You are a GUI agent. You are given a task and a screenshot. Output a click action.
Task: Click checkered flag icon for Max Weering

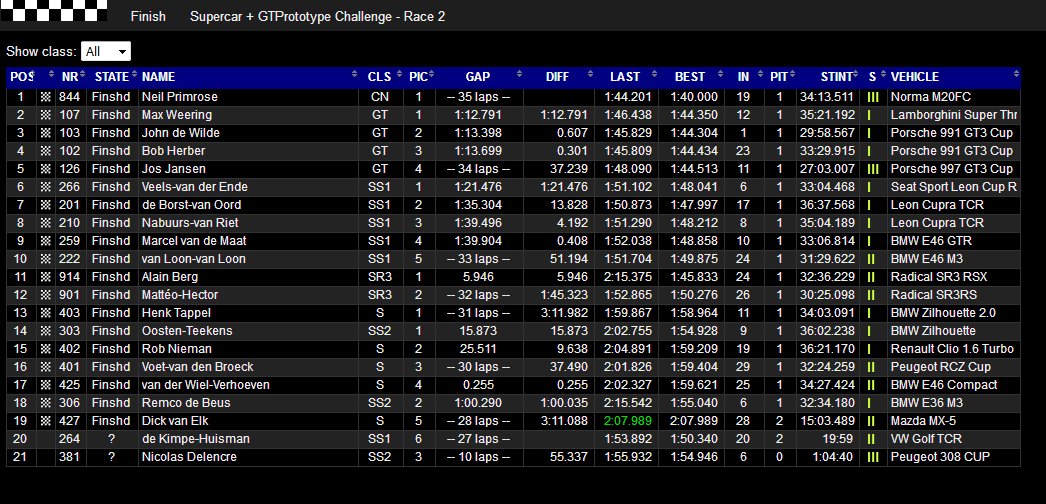point(45,115)
